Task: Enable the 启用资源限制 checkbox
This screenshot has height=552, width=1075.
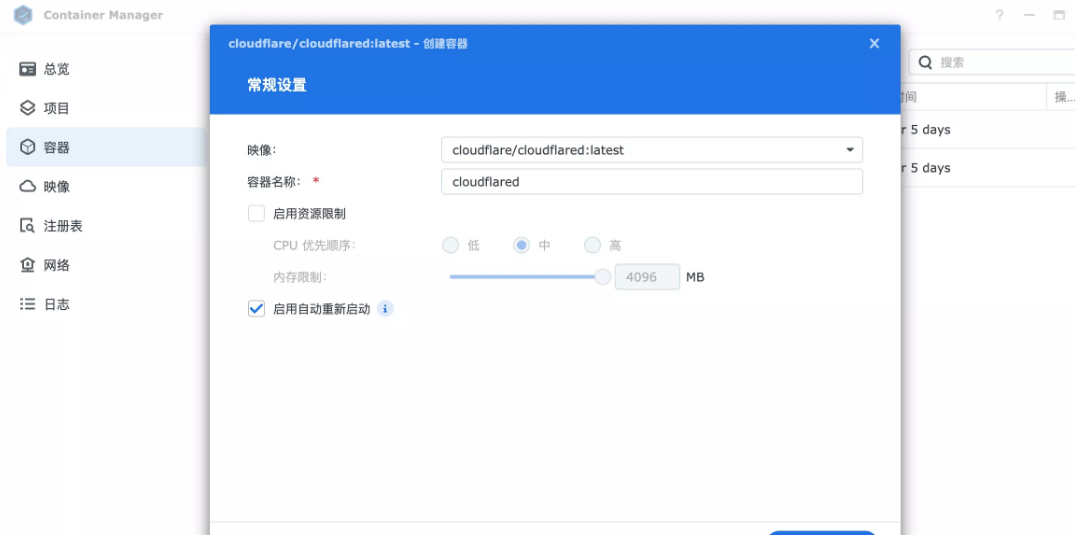Action: click(x=256, y=213)
